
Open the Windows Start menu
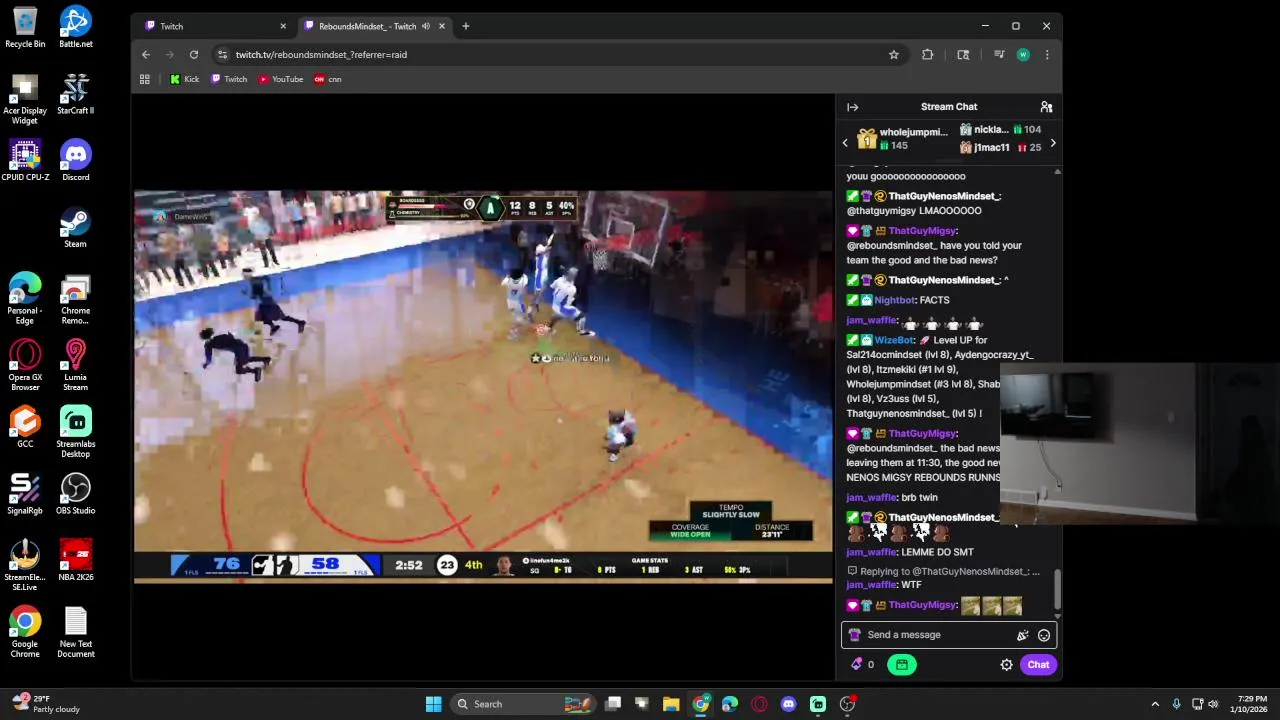click(433, 704)
